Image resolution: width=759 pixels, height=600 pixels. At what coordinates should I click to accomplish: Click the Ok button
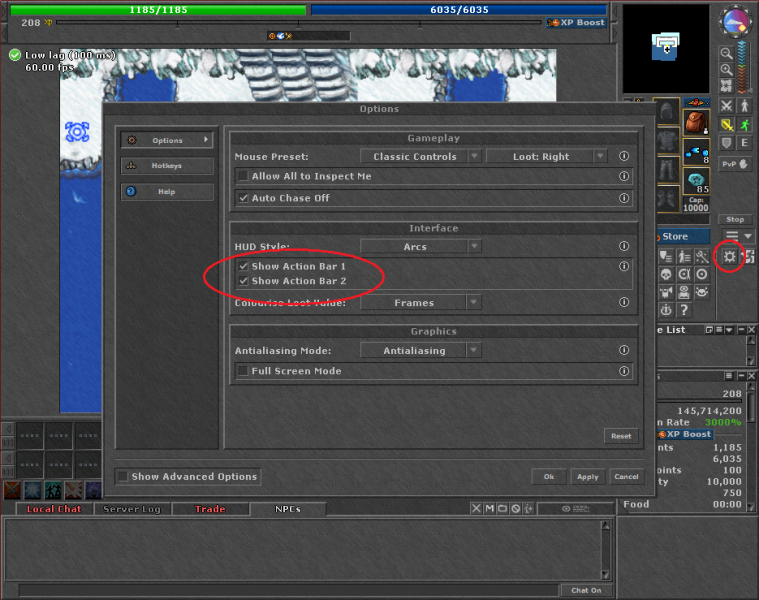pyautogui.click(x=549, y=477)
